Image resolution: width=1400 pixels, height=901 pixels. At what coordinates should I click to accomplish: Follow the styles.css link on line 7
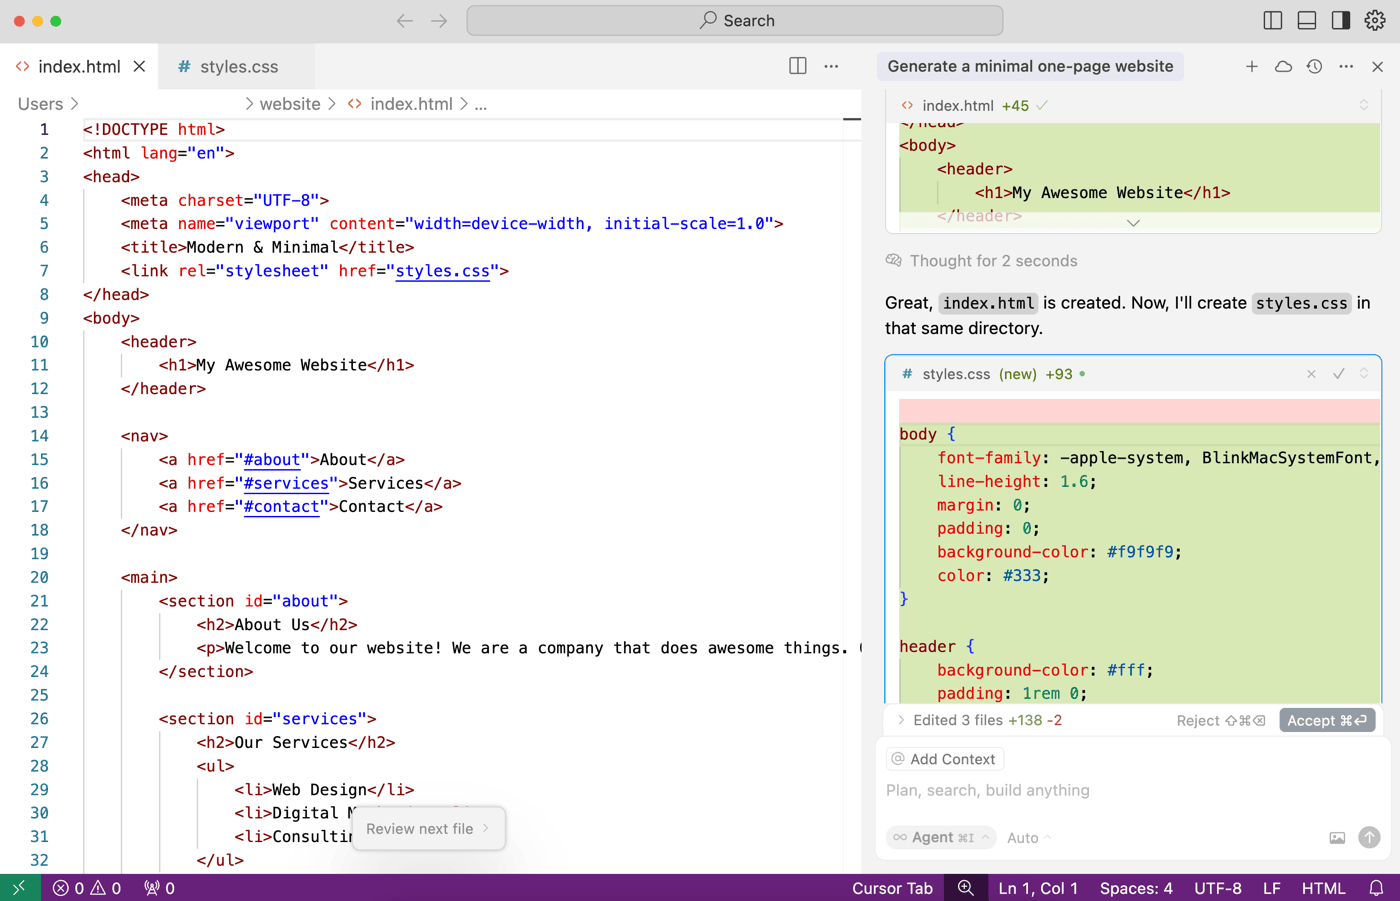click(x=443, y=271)
